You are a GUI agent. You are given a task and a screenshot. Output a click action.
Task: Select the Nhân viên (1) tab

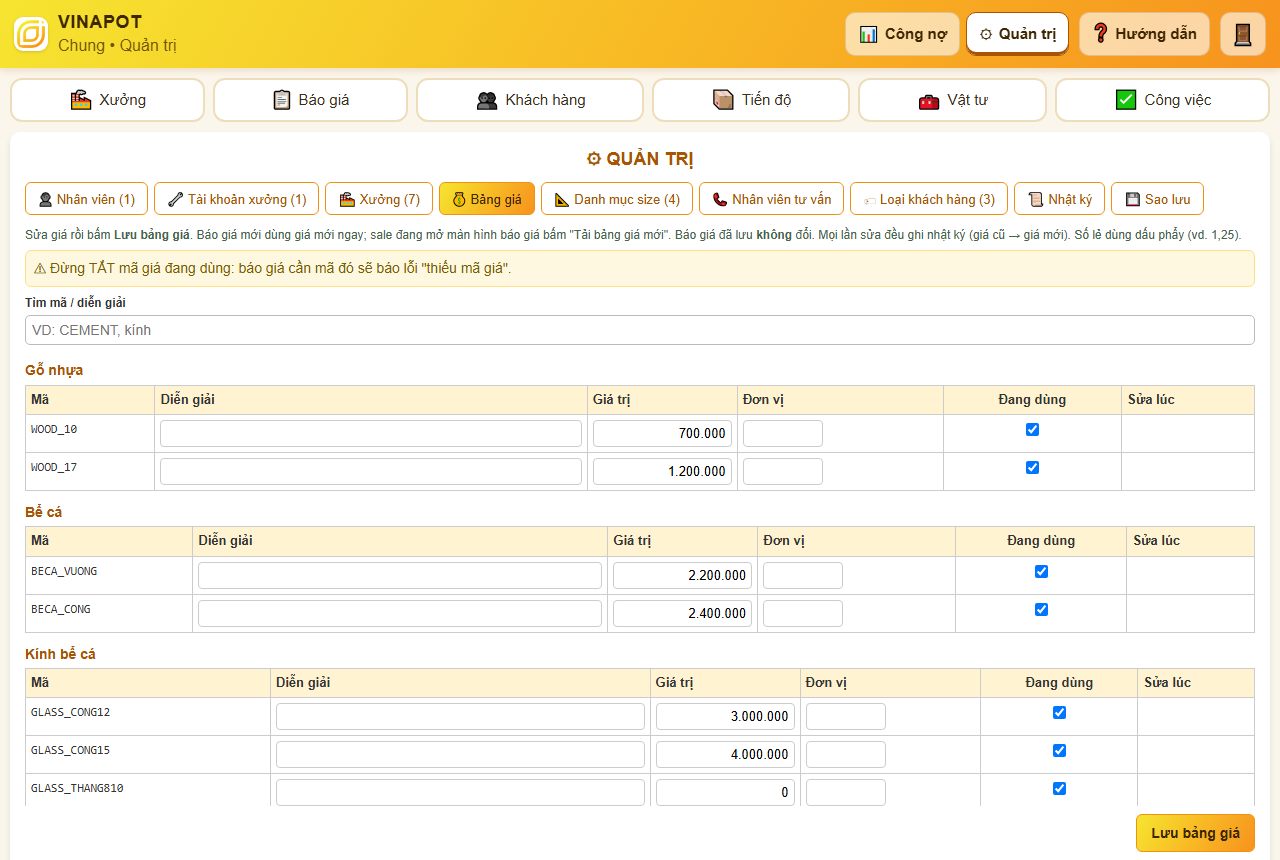(86, 199)
